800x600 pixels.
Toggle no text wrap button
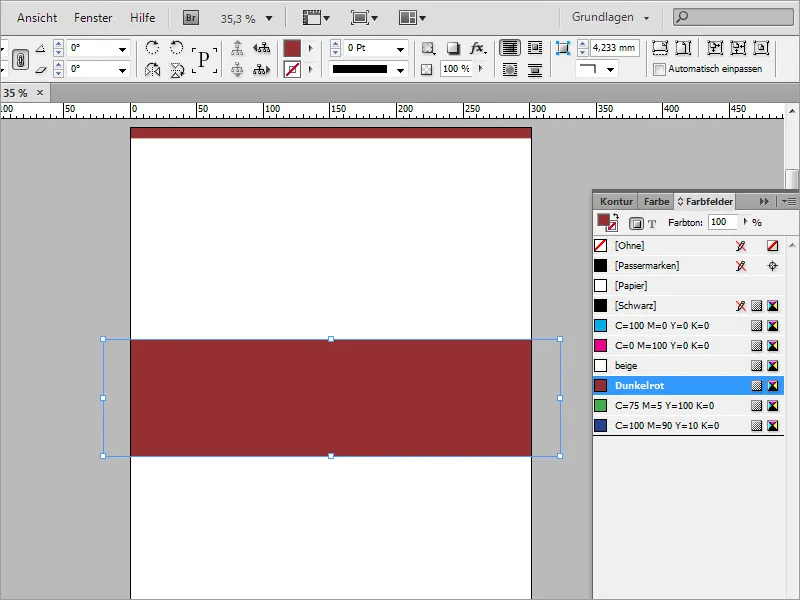[510, 48]
